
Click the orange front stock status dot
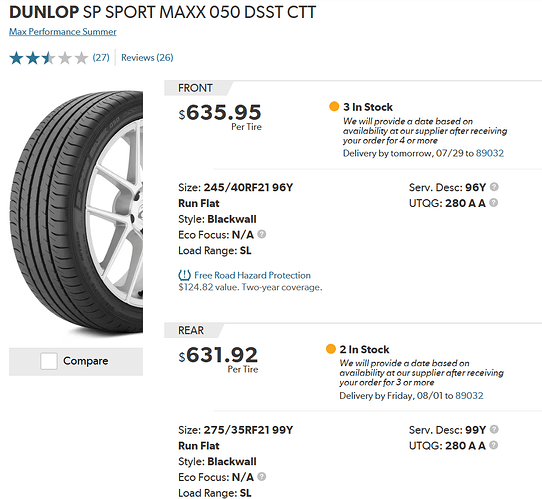click(334, 106)
